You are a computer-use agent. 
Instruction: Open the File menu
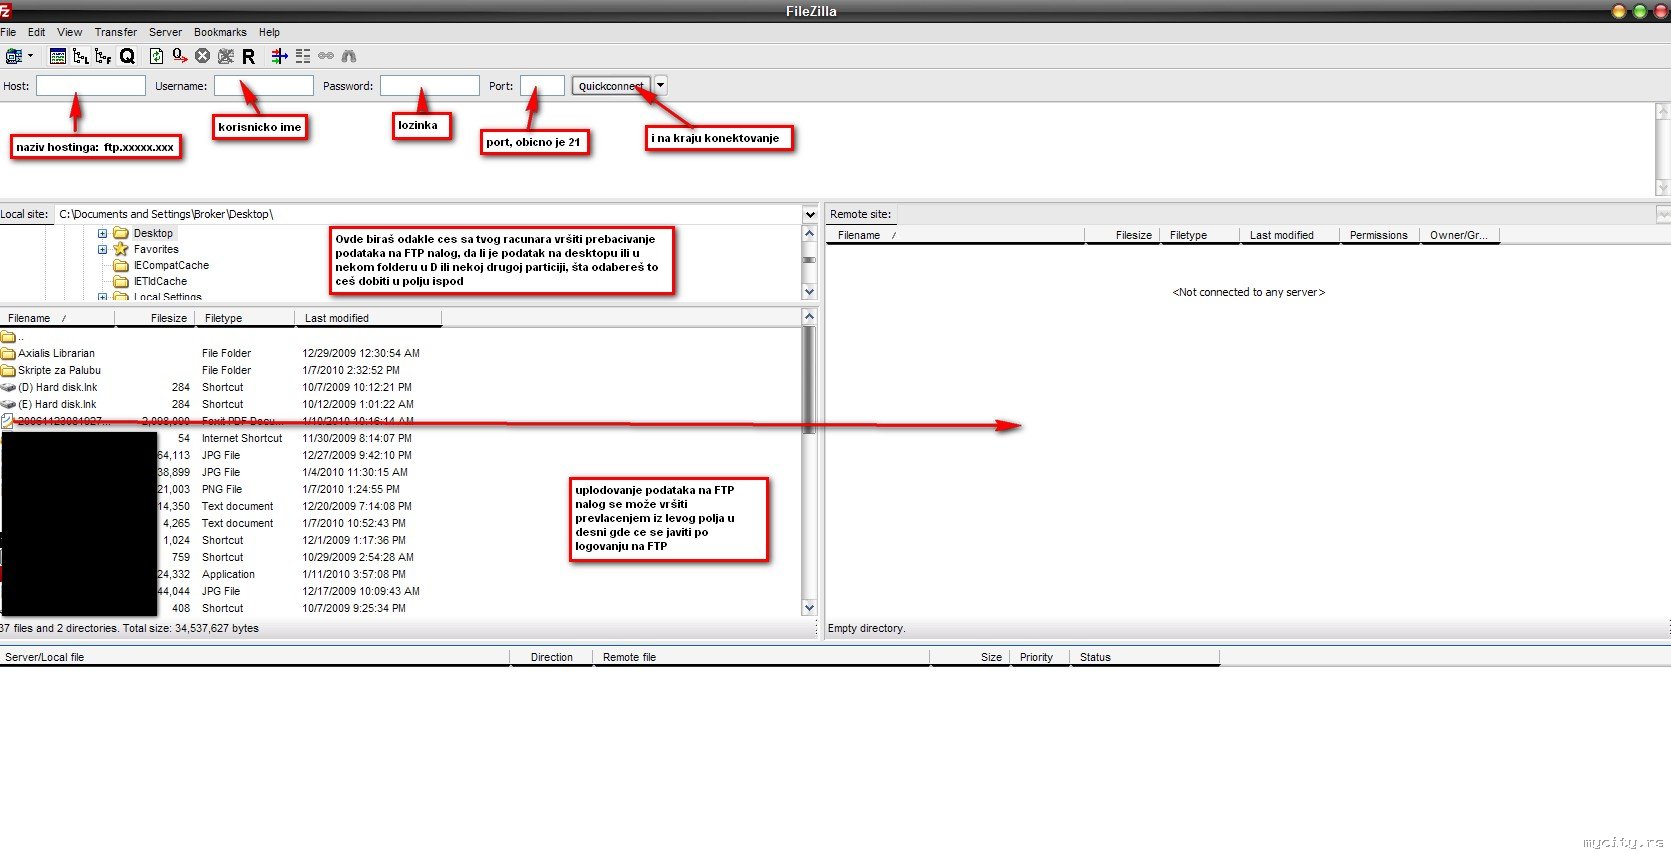pyautogui.click(x=8, y=32)
